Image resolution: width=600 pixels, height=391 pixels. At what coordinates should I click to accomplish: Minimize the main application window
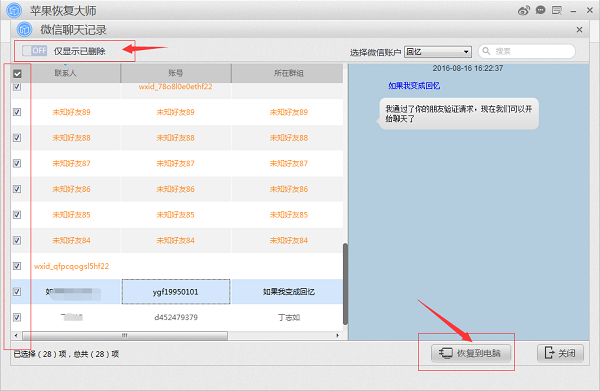(573, 11)
